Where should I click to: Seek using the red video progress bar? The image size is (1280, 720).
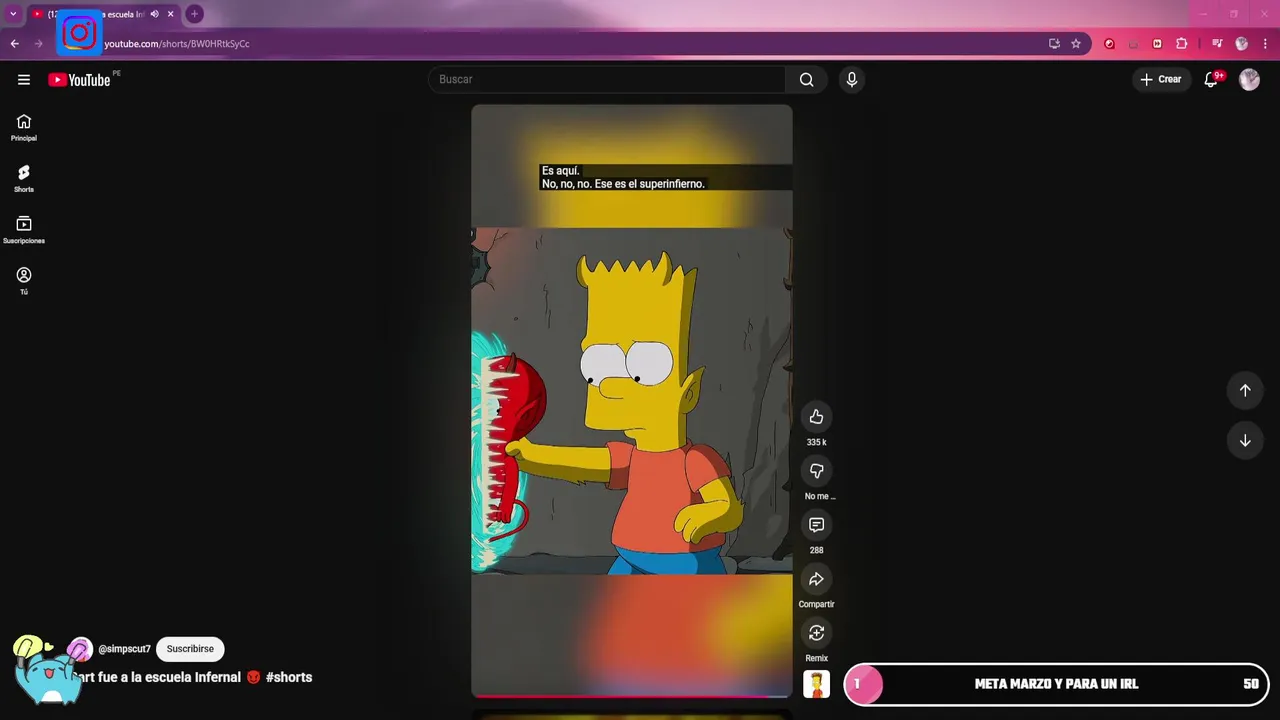coord(632,695)
